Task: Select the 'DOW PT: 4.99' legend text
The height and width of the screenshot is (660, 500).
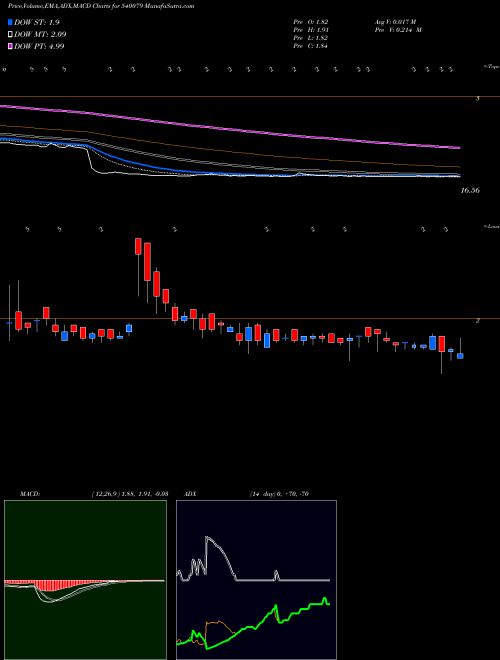Action: (x=39, y=46)
